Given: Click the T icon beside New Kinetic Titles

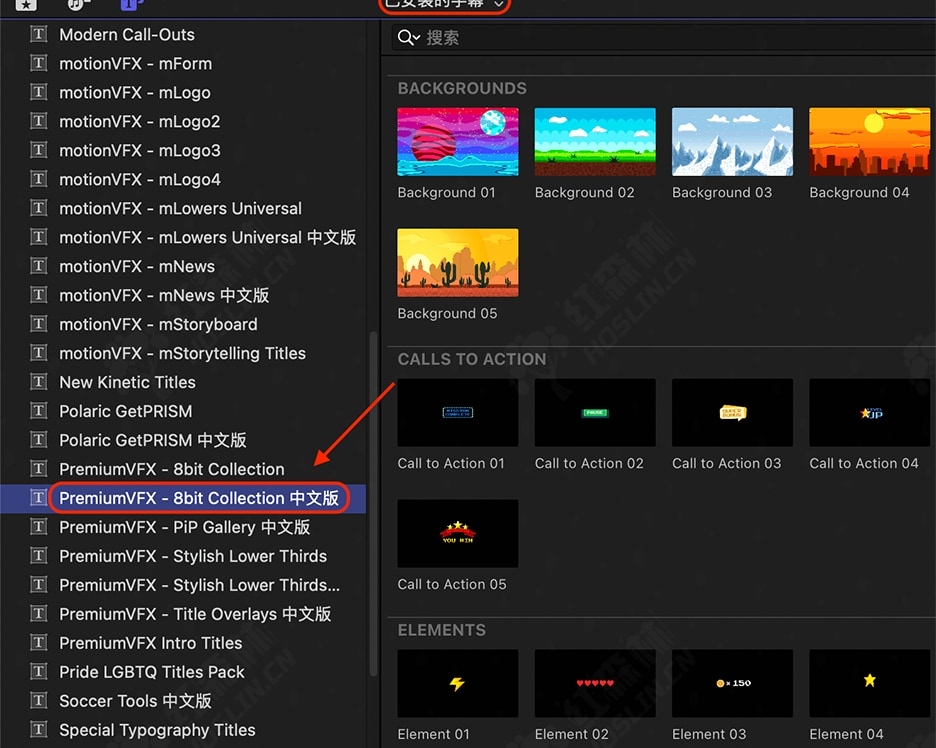Looking at the screenshot, I should (39, 382).
